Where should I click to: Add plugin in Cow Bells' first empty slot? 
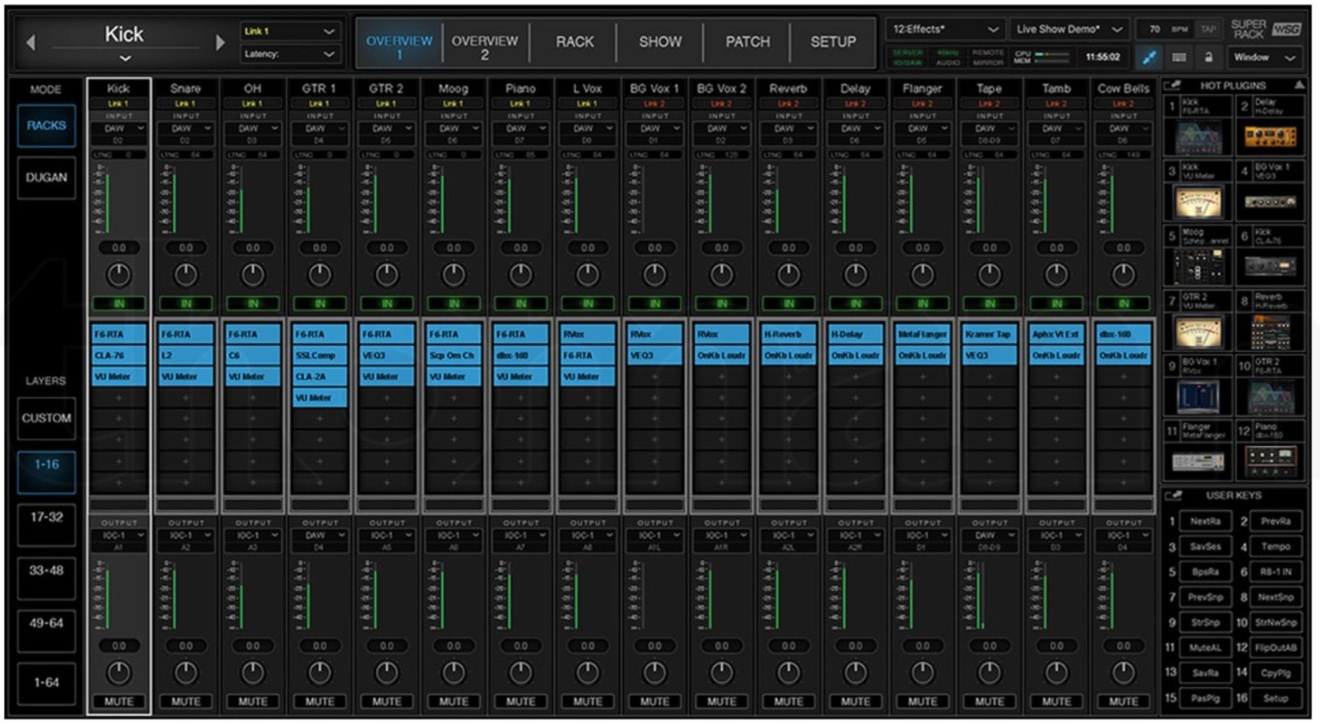[1123, 376]
